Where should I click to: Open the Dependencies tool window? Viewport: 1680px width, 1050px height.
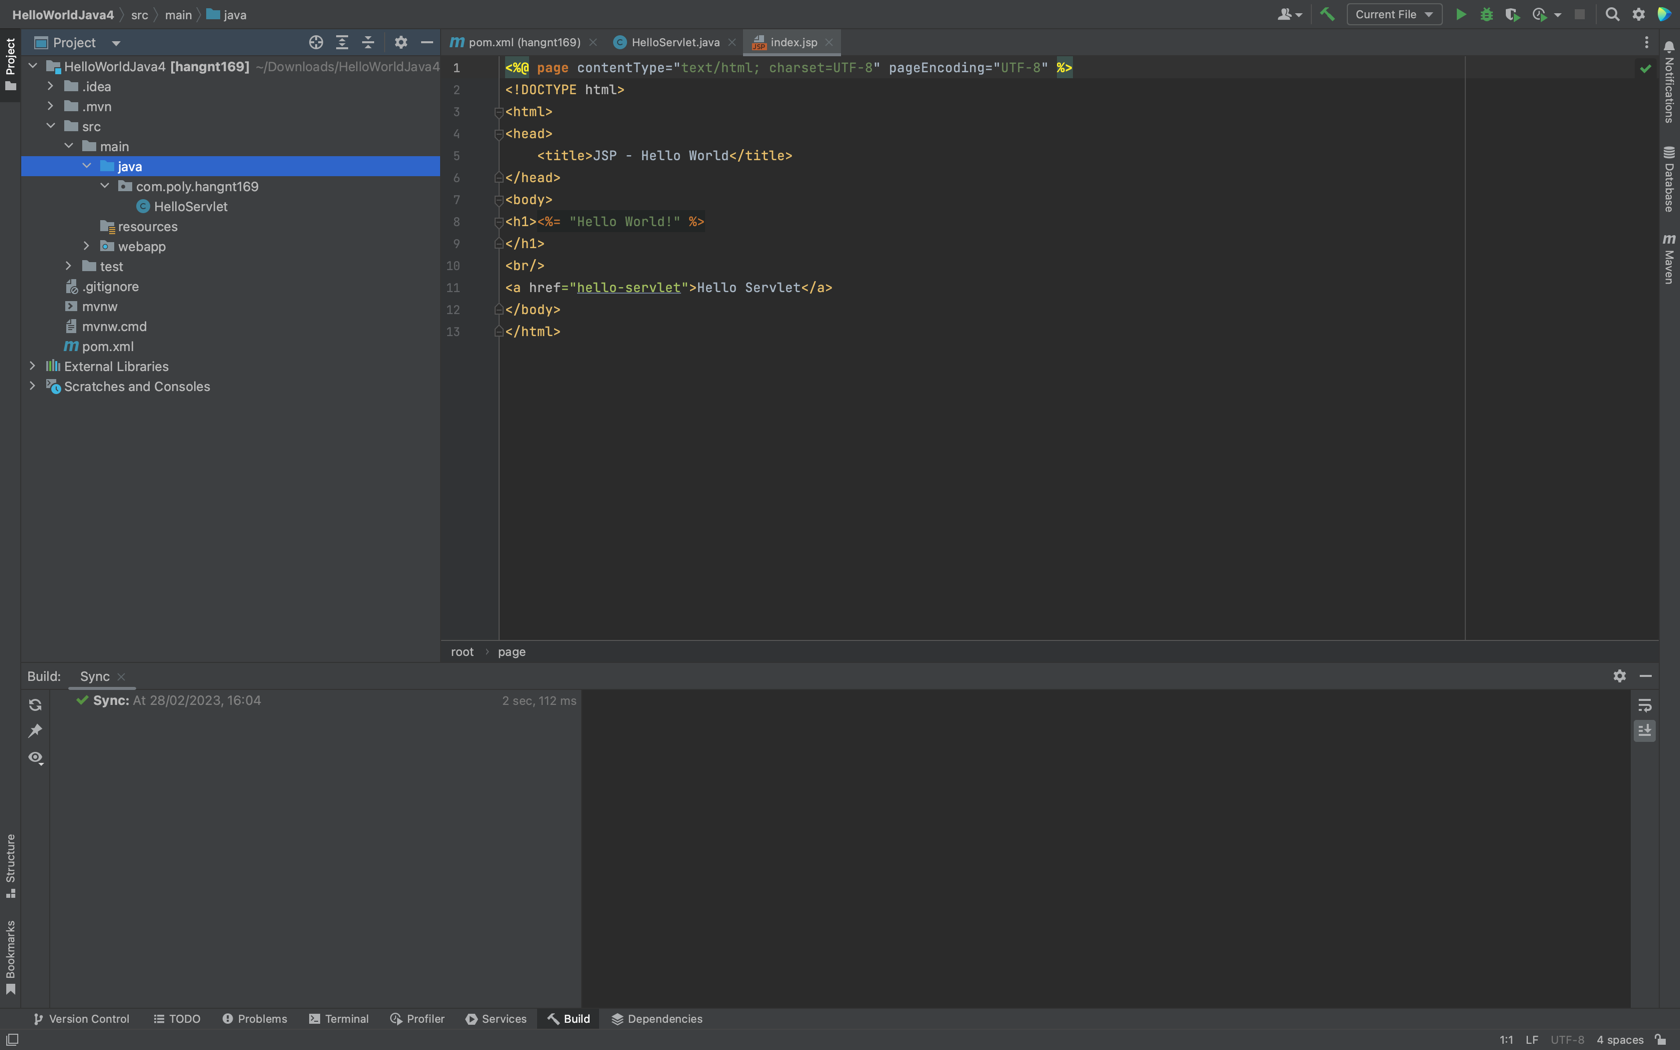point(657,1019)
